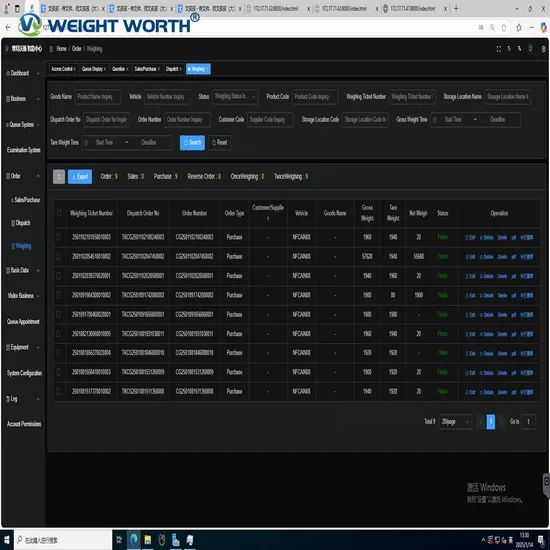
Task: Close the Queue Display tab with its x
Action: 105,69
